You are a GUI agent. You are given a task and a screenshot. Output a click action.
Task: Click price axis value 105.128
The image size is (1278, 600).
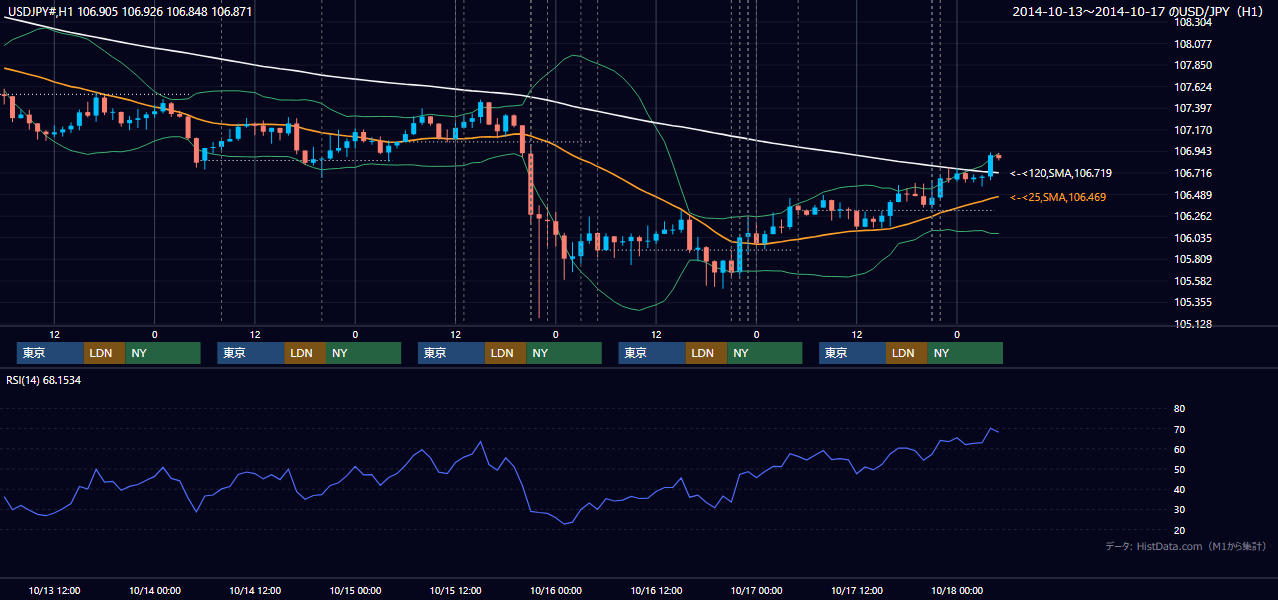point(1193,324)
